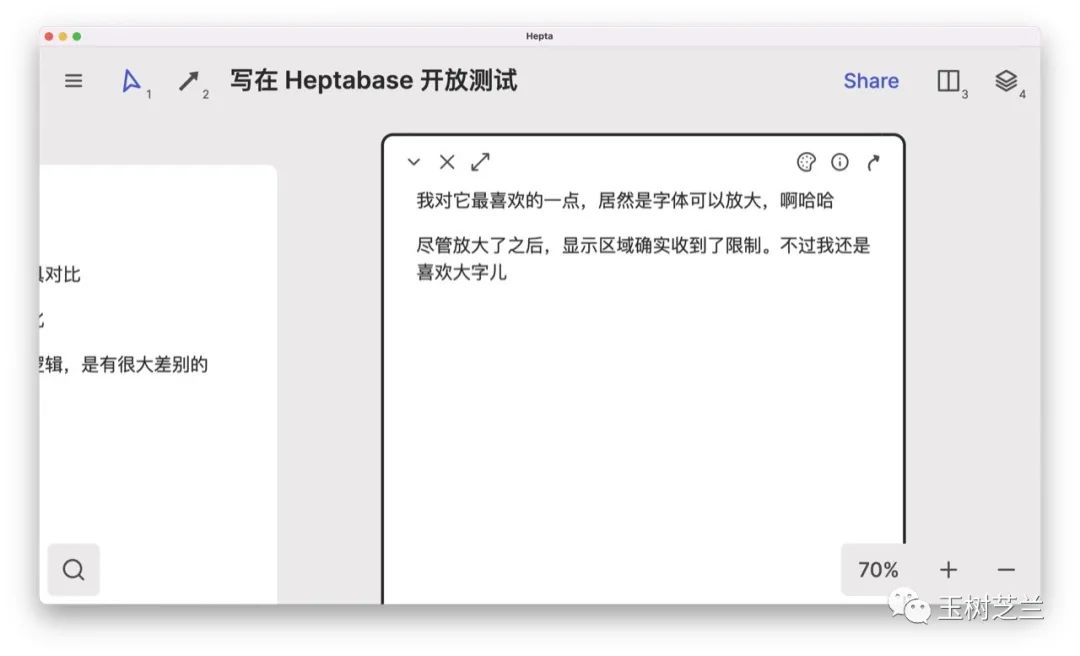
Task: Expand the card to full screen
Action: [x=480, y=162]
